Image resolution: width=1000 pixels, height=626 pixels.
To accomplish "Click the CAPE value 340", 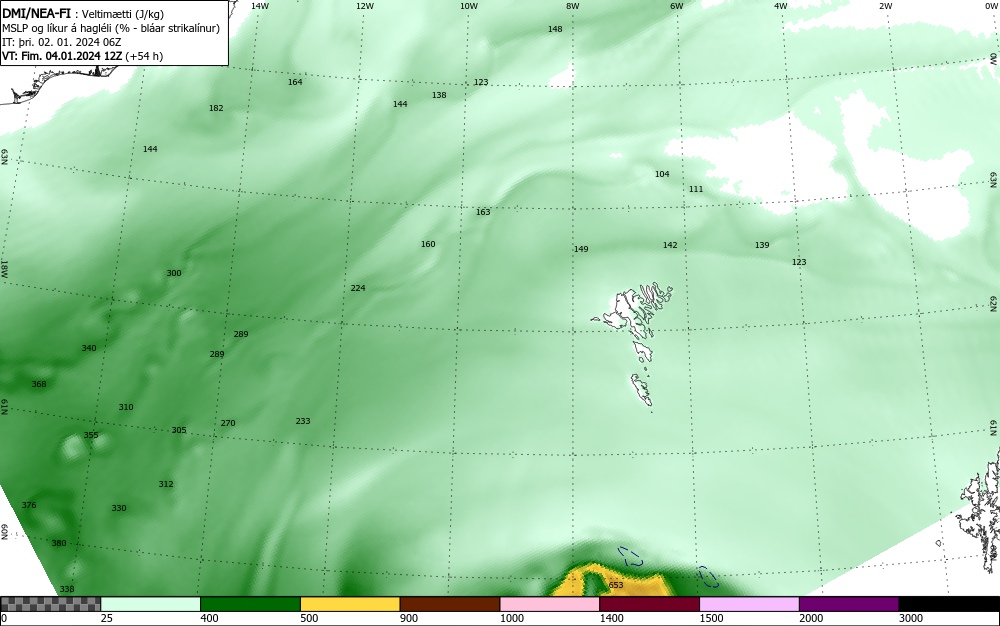I will coord(89,348).
